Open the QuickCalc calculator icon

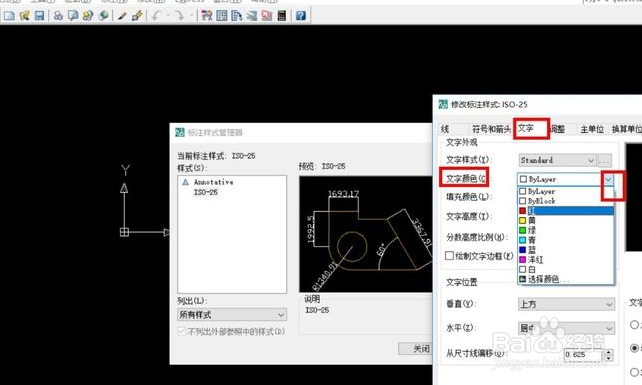[282, 16]
